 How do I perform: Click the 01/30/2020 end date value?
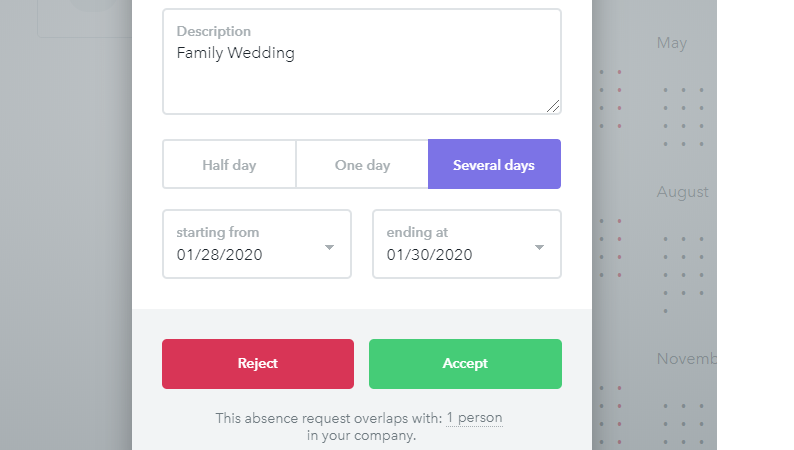tap(429, 255)
